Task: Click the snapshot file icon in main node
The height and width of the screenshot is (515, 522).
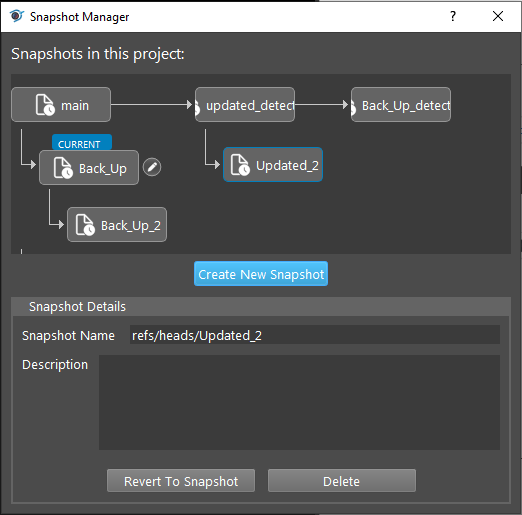Action: tap(45, 105)
